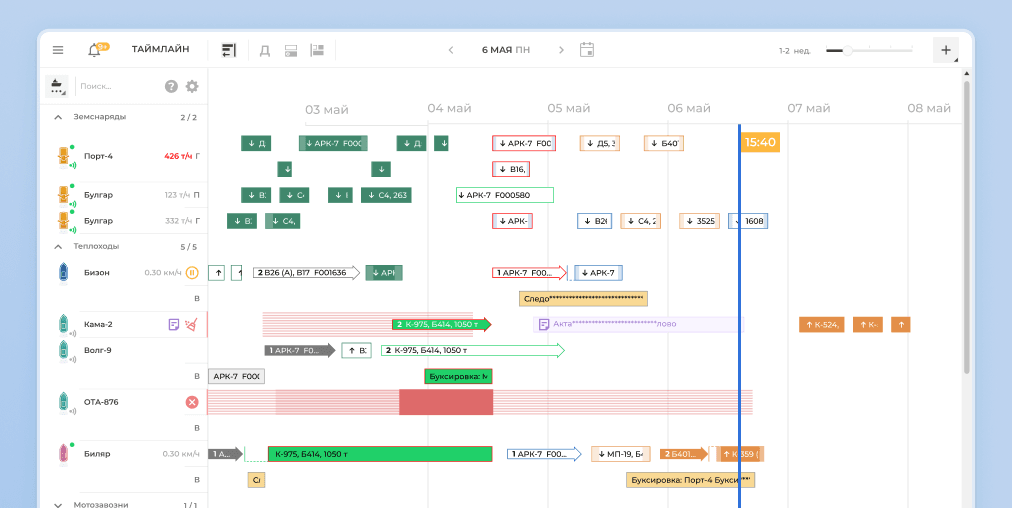The height and width of the screenshot is (508, 1012).
Task: Toggle the Д view mode
Action: pos(265,50)
